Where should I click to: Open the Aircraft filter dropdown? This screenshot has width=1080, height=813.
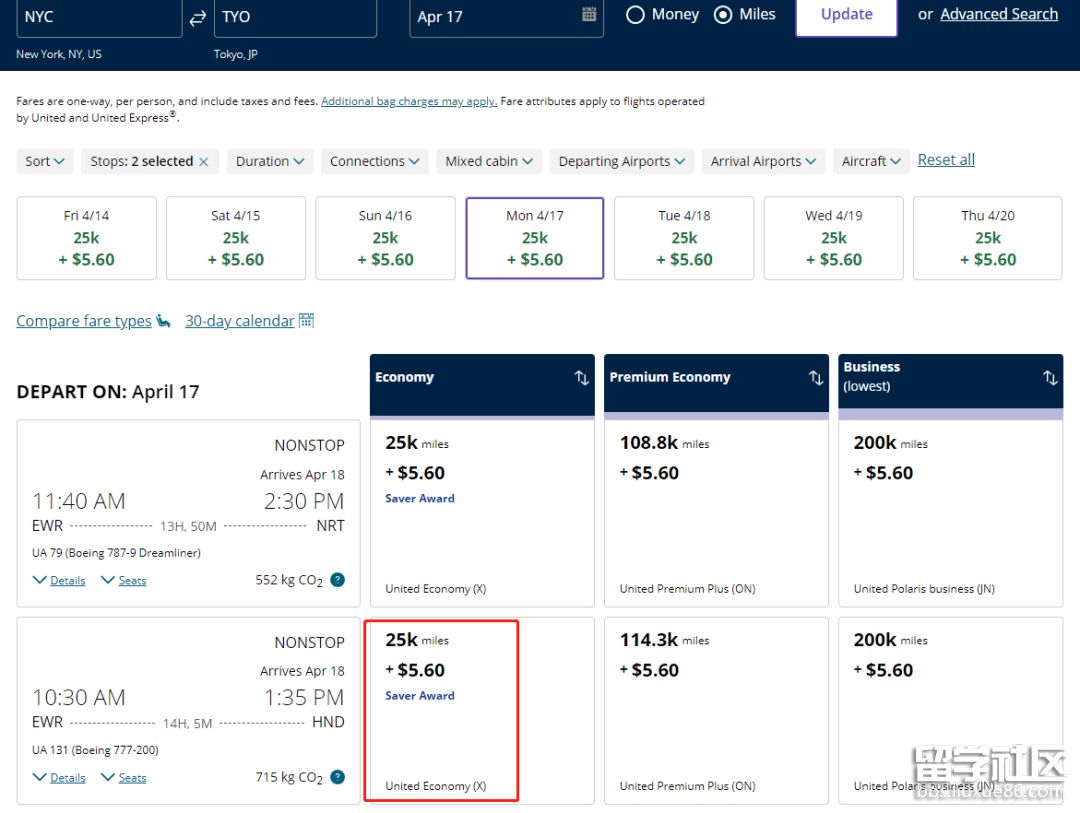coord(871,161)
